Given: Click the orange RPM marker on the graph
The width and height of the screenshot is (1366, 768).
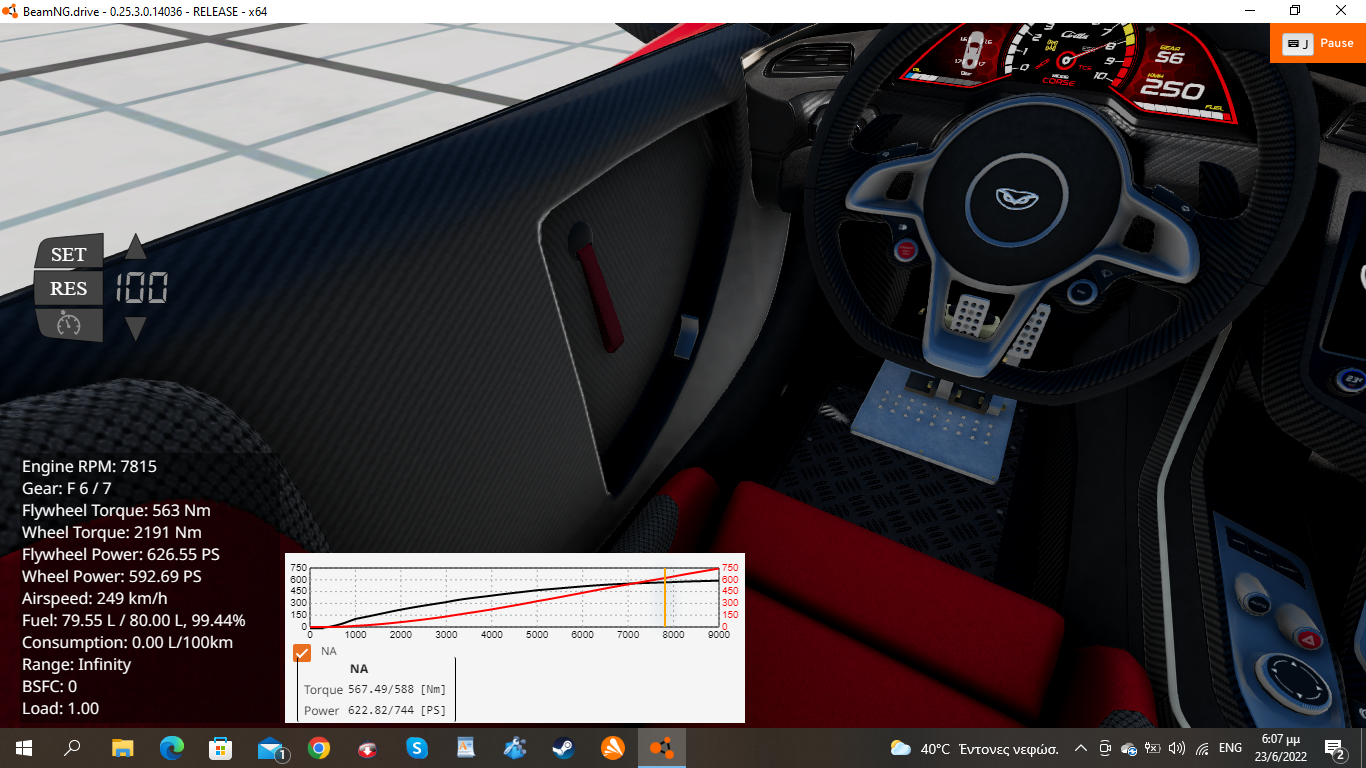Looking at the screenshot, I should tap(664, 598).
